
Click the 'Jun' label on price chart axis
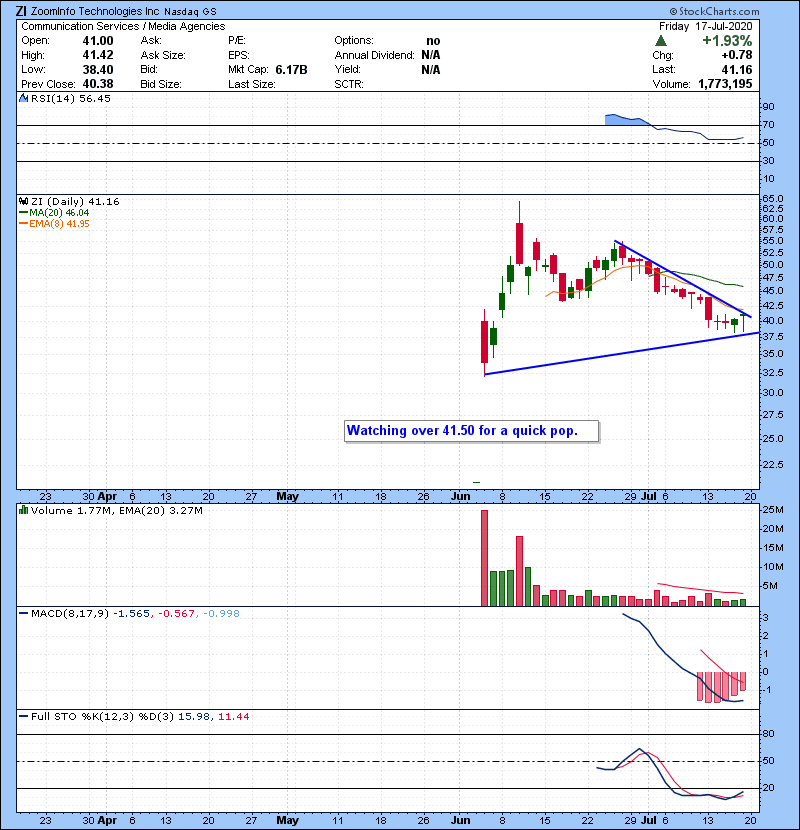click(x=461, y=497)
